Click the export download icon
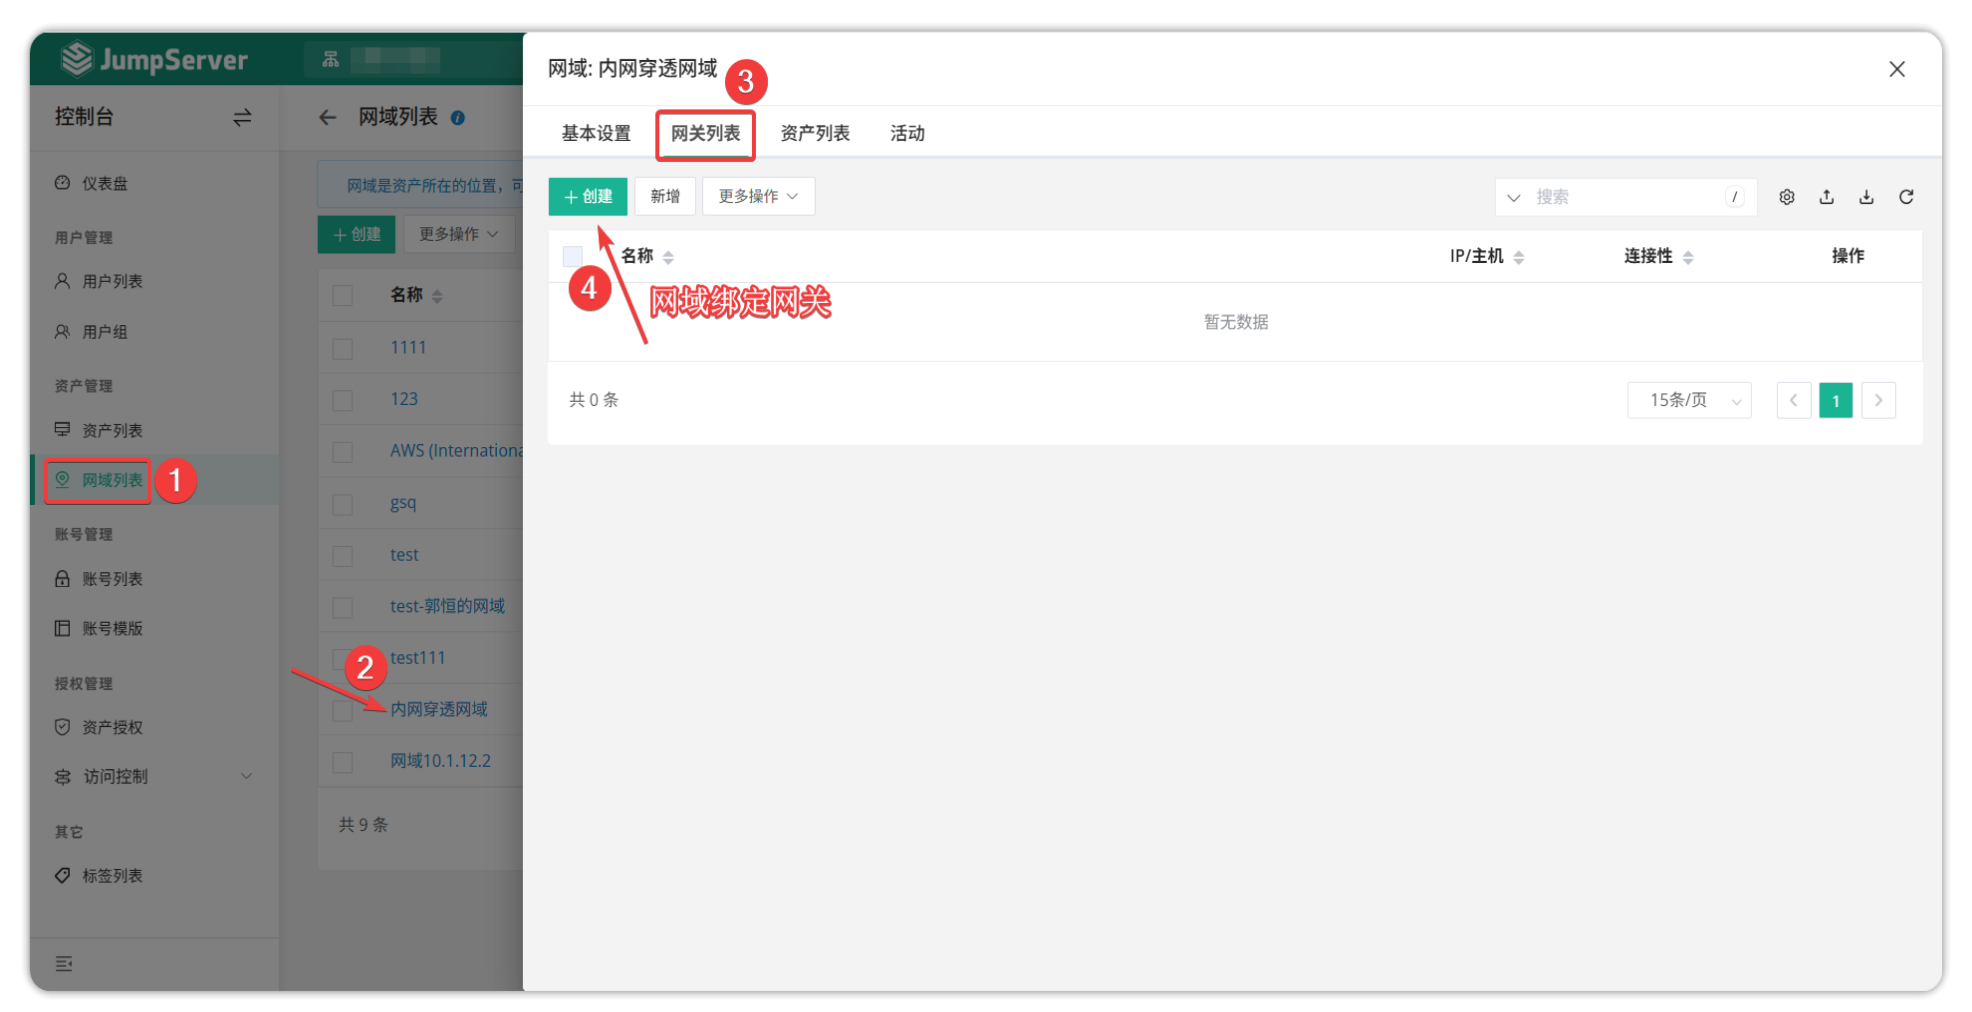Viewport: 1972px width, 1012px height. (1866, 197)
